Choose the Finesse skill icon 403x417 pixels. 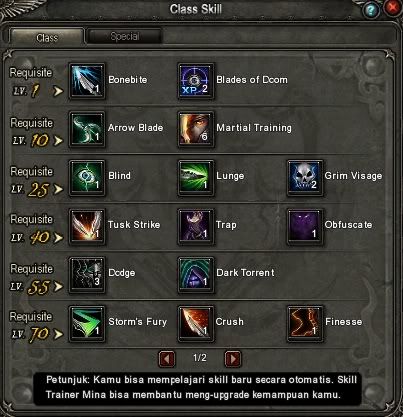305,323
